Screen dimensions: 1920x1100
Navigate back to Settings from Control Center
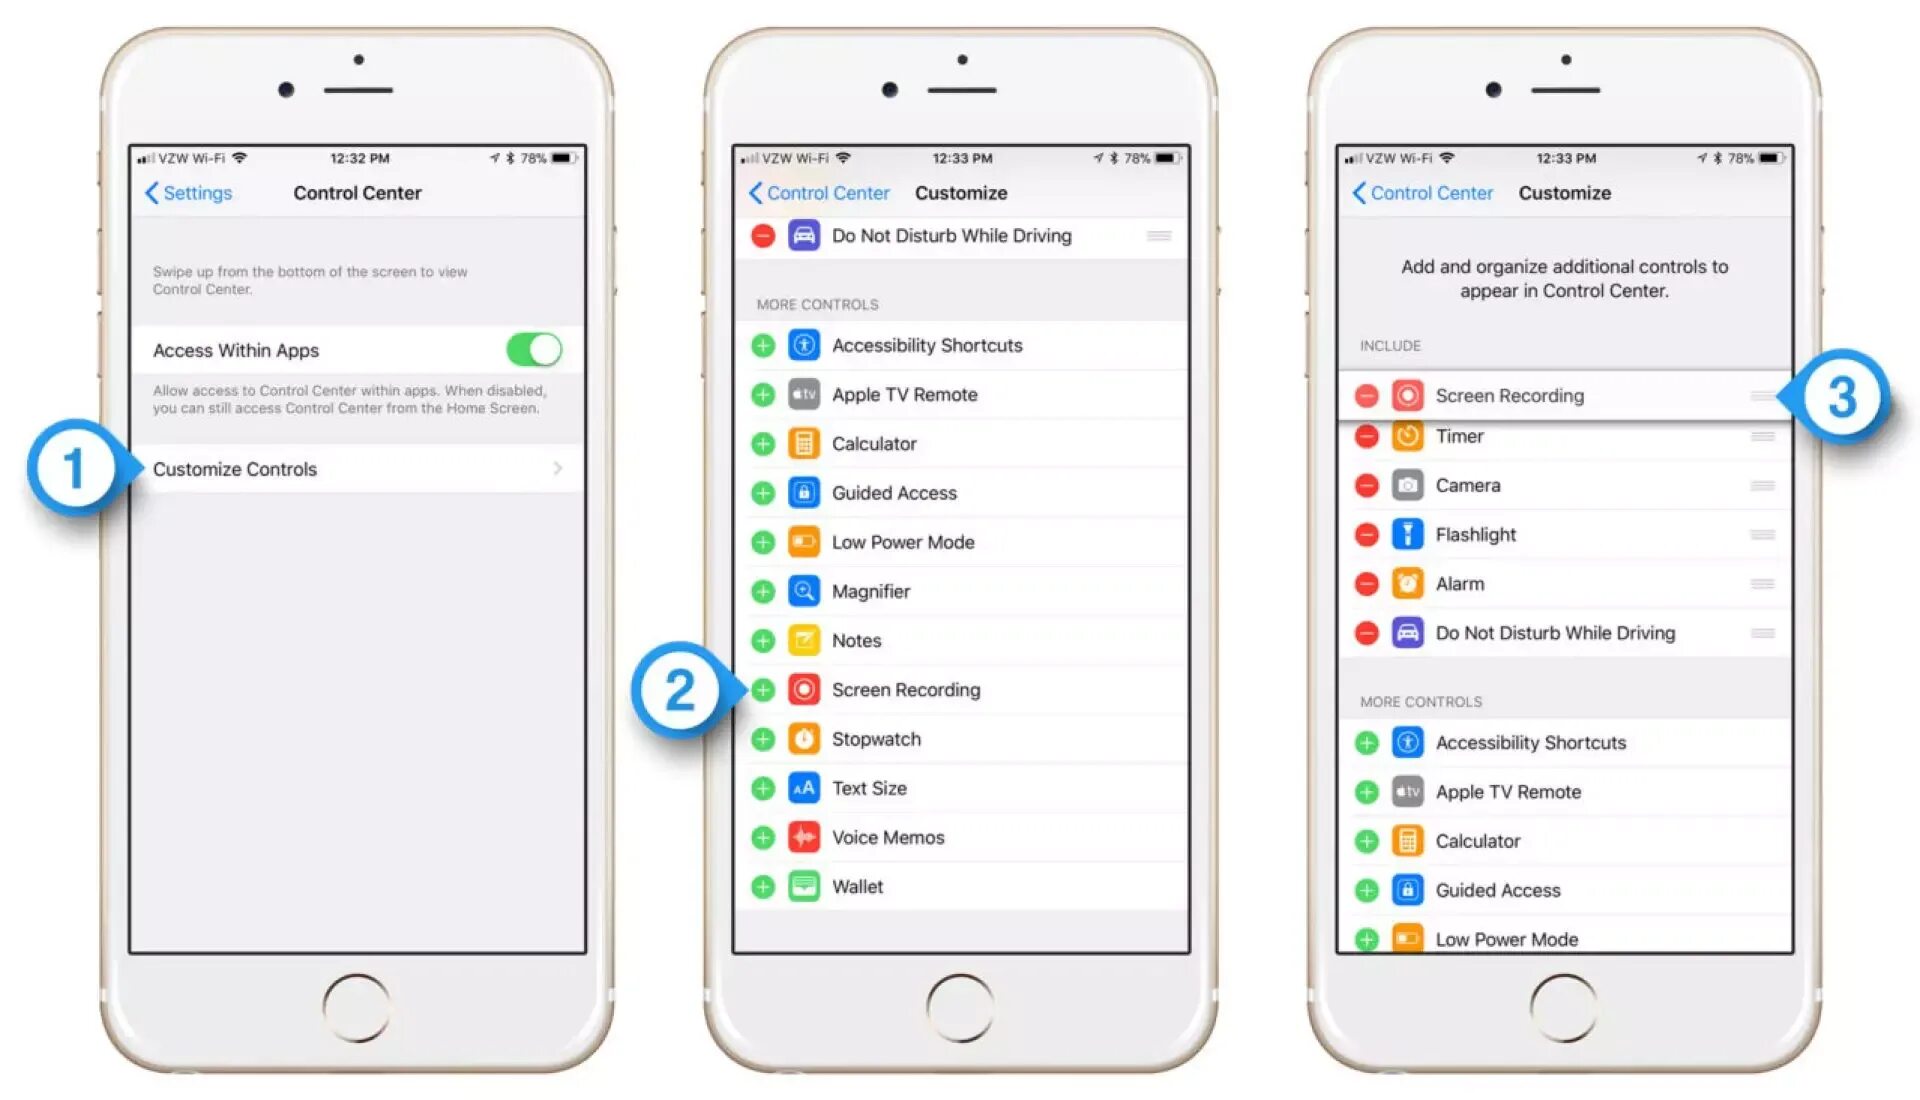pos(195,191)
